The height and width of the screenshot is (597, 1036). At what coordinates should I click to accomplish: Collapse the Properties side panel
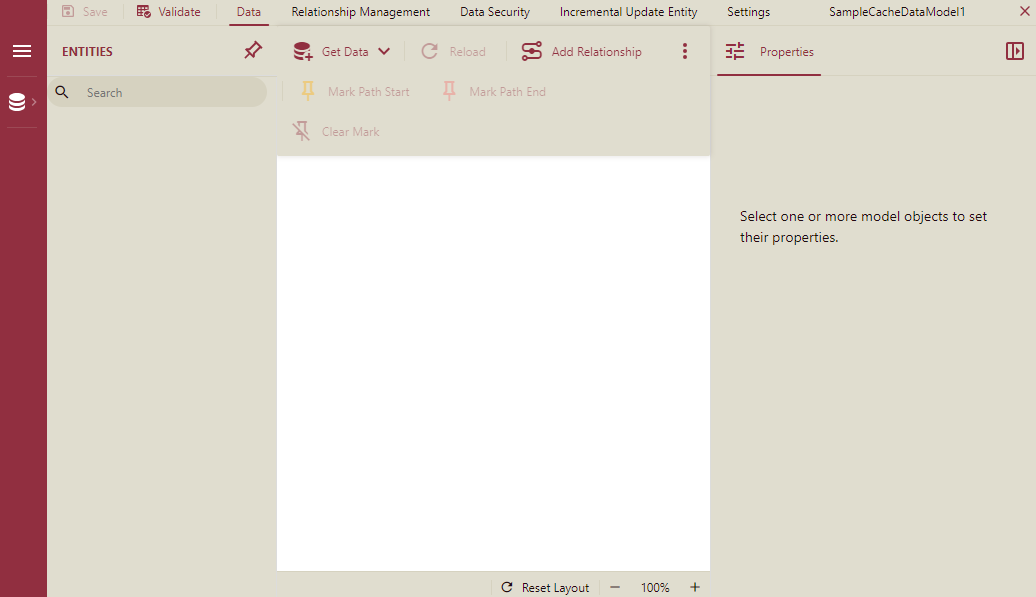1014,51
